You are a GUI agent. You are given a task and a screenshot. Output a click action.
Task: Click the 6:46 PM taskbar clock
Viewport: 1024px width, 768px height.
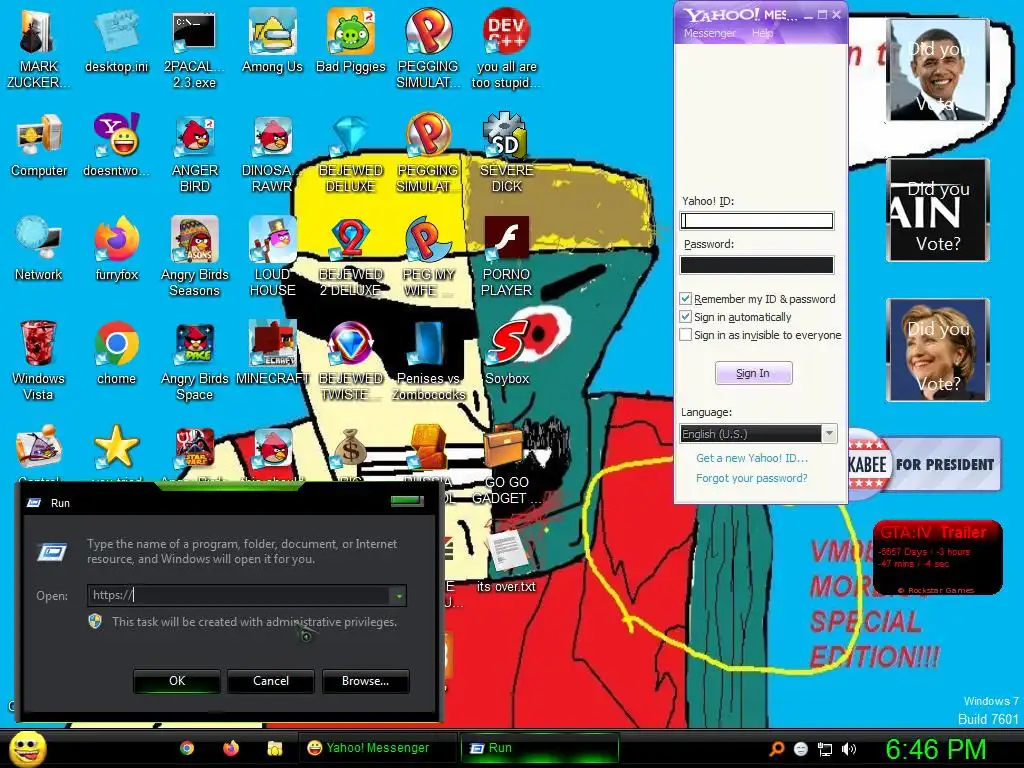click(935, 749)
